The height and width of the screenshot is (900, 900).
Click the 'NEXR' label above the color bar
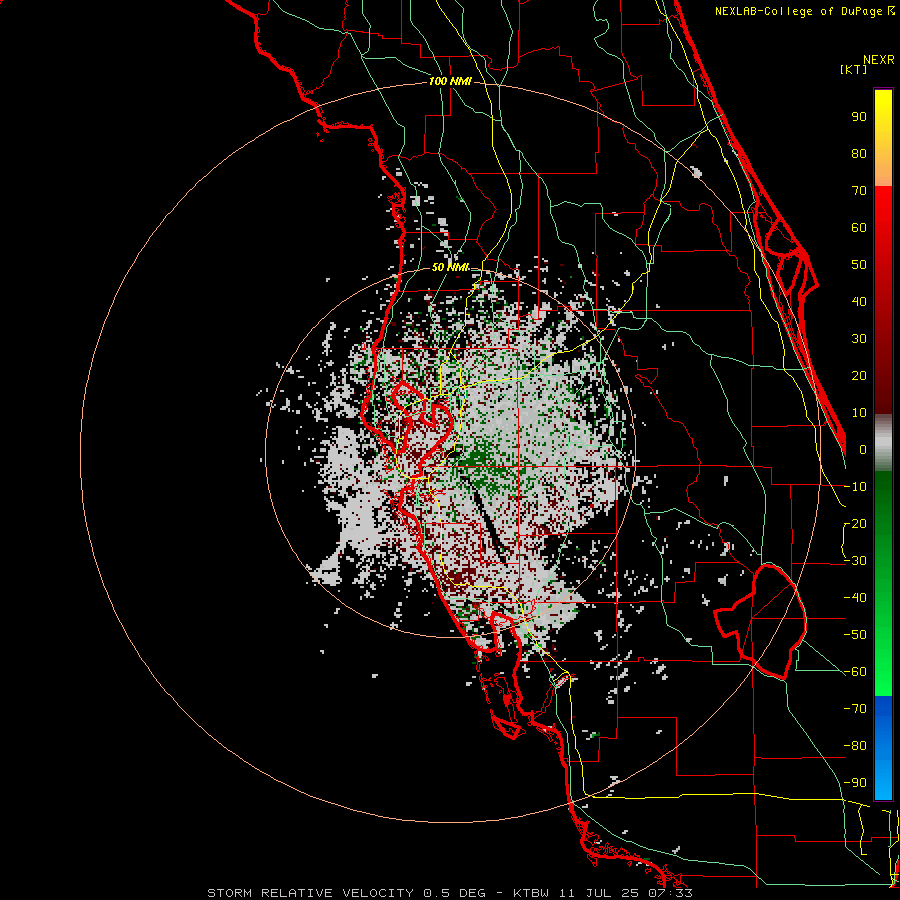click(x=879, y=60)
